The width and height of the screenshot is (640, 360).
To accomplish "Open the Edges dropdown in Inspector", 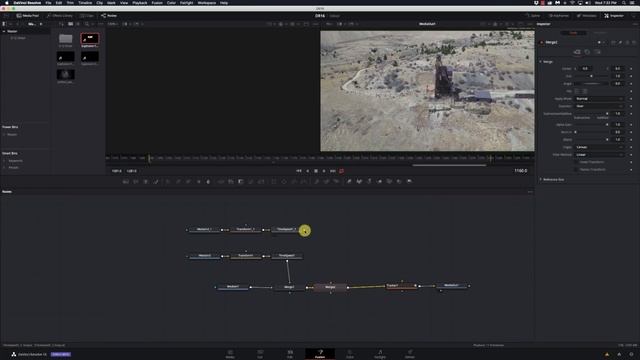I will tap(600, 147).
